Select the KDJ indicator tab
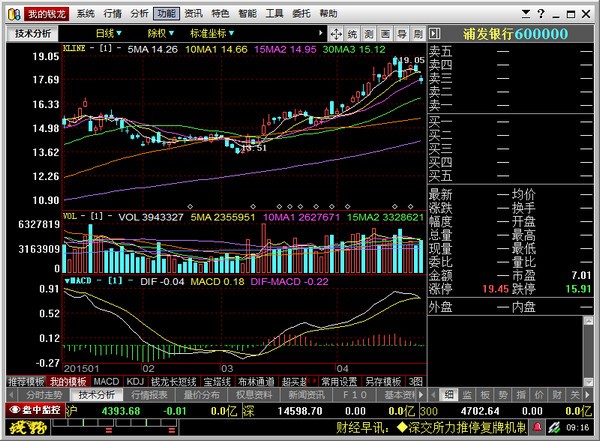Screen dimensions: 600x441 (x=136, y=382)
